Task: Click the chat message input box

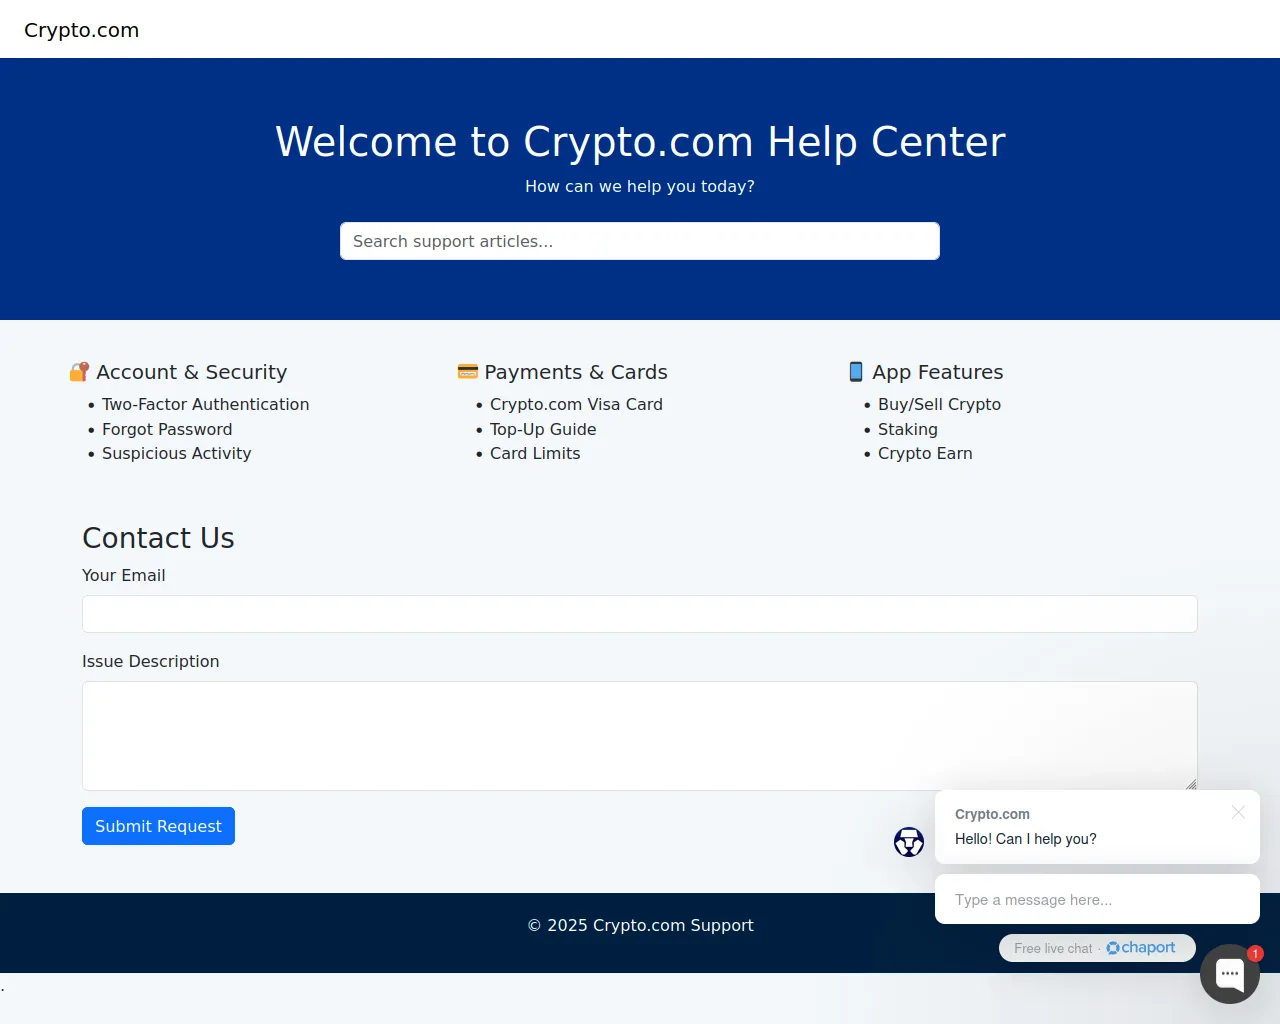Action: 1097,899
